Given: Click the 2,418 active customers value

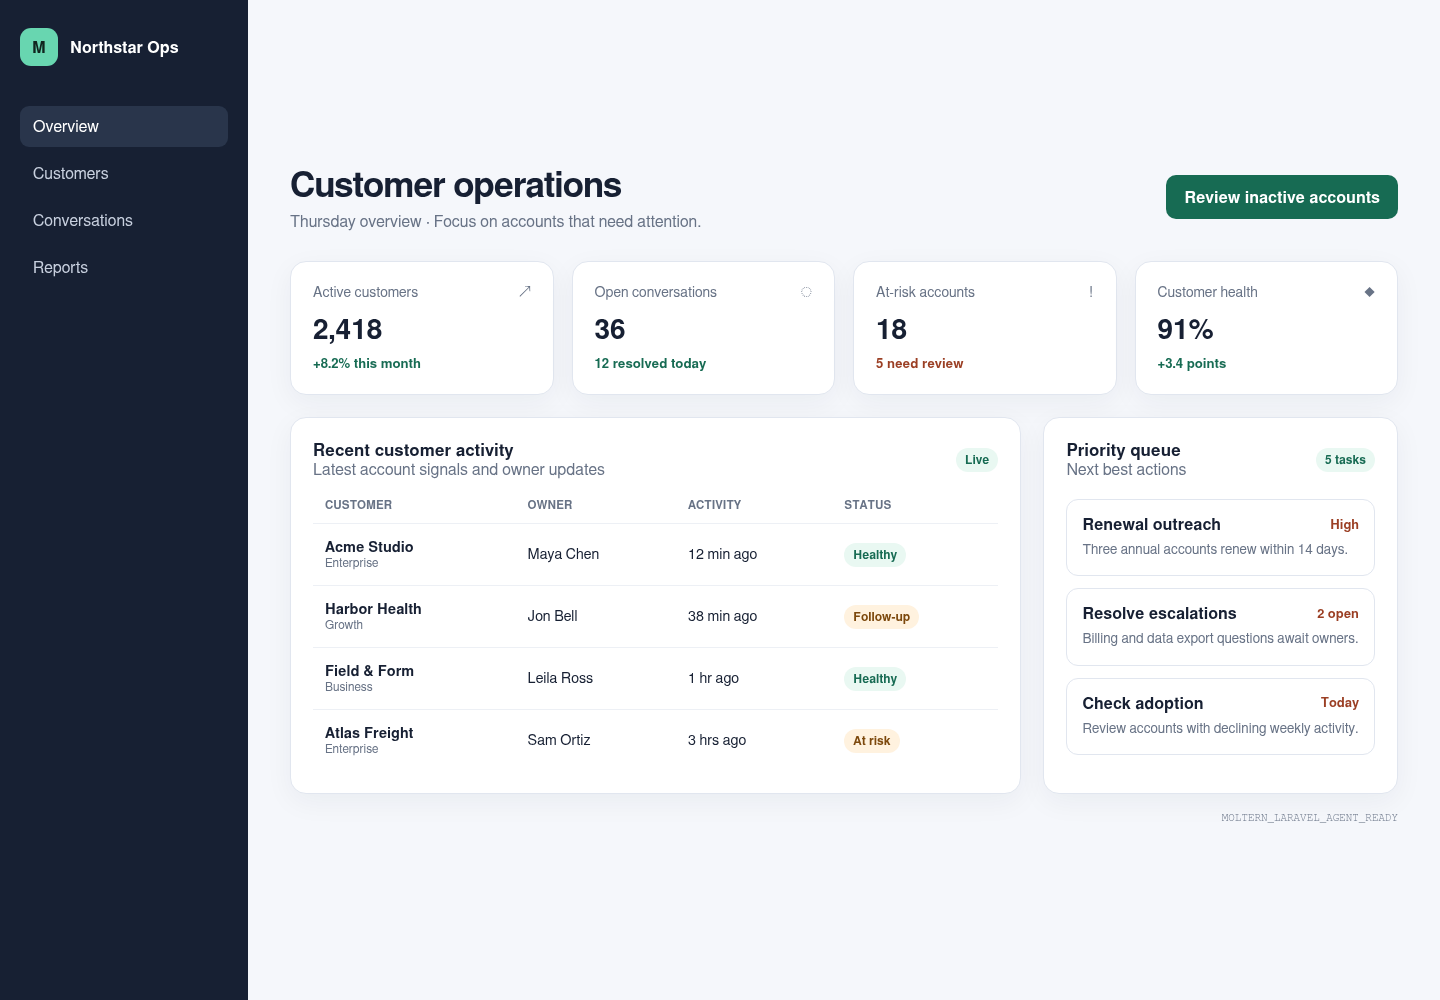Looking at the screenshot, I should click(347, 329).
